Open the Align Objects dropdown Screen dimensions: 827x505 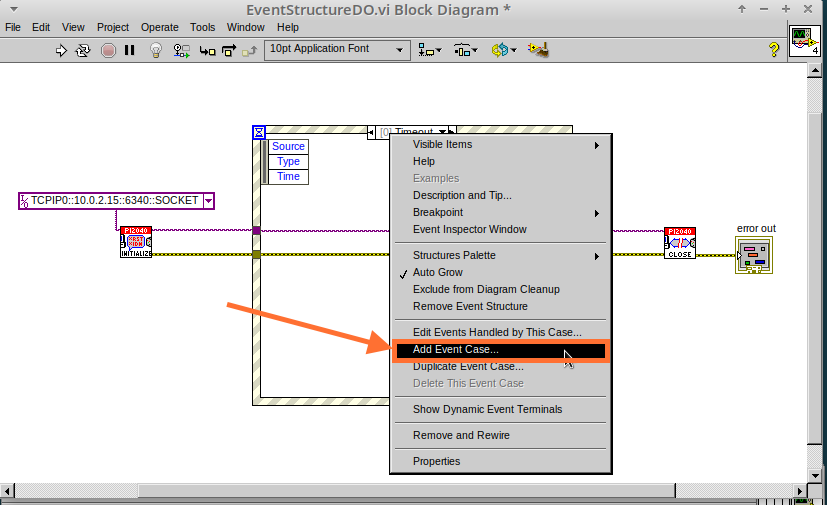pyautogui.click(x=429, y=50)
